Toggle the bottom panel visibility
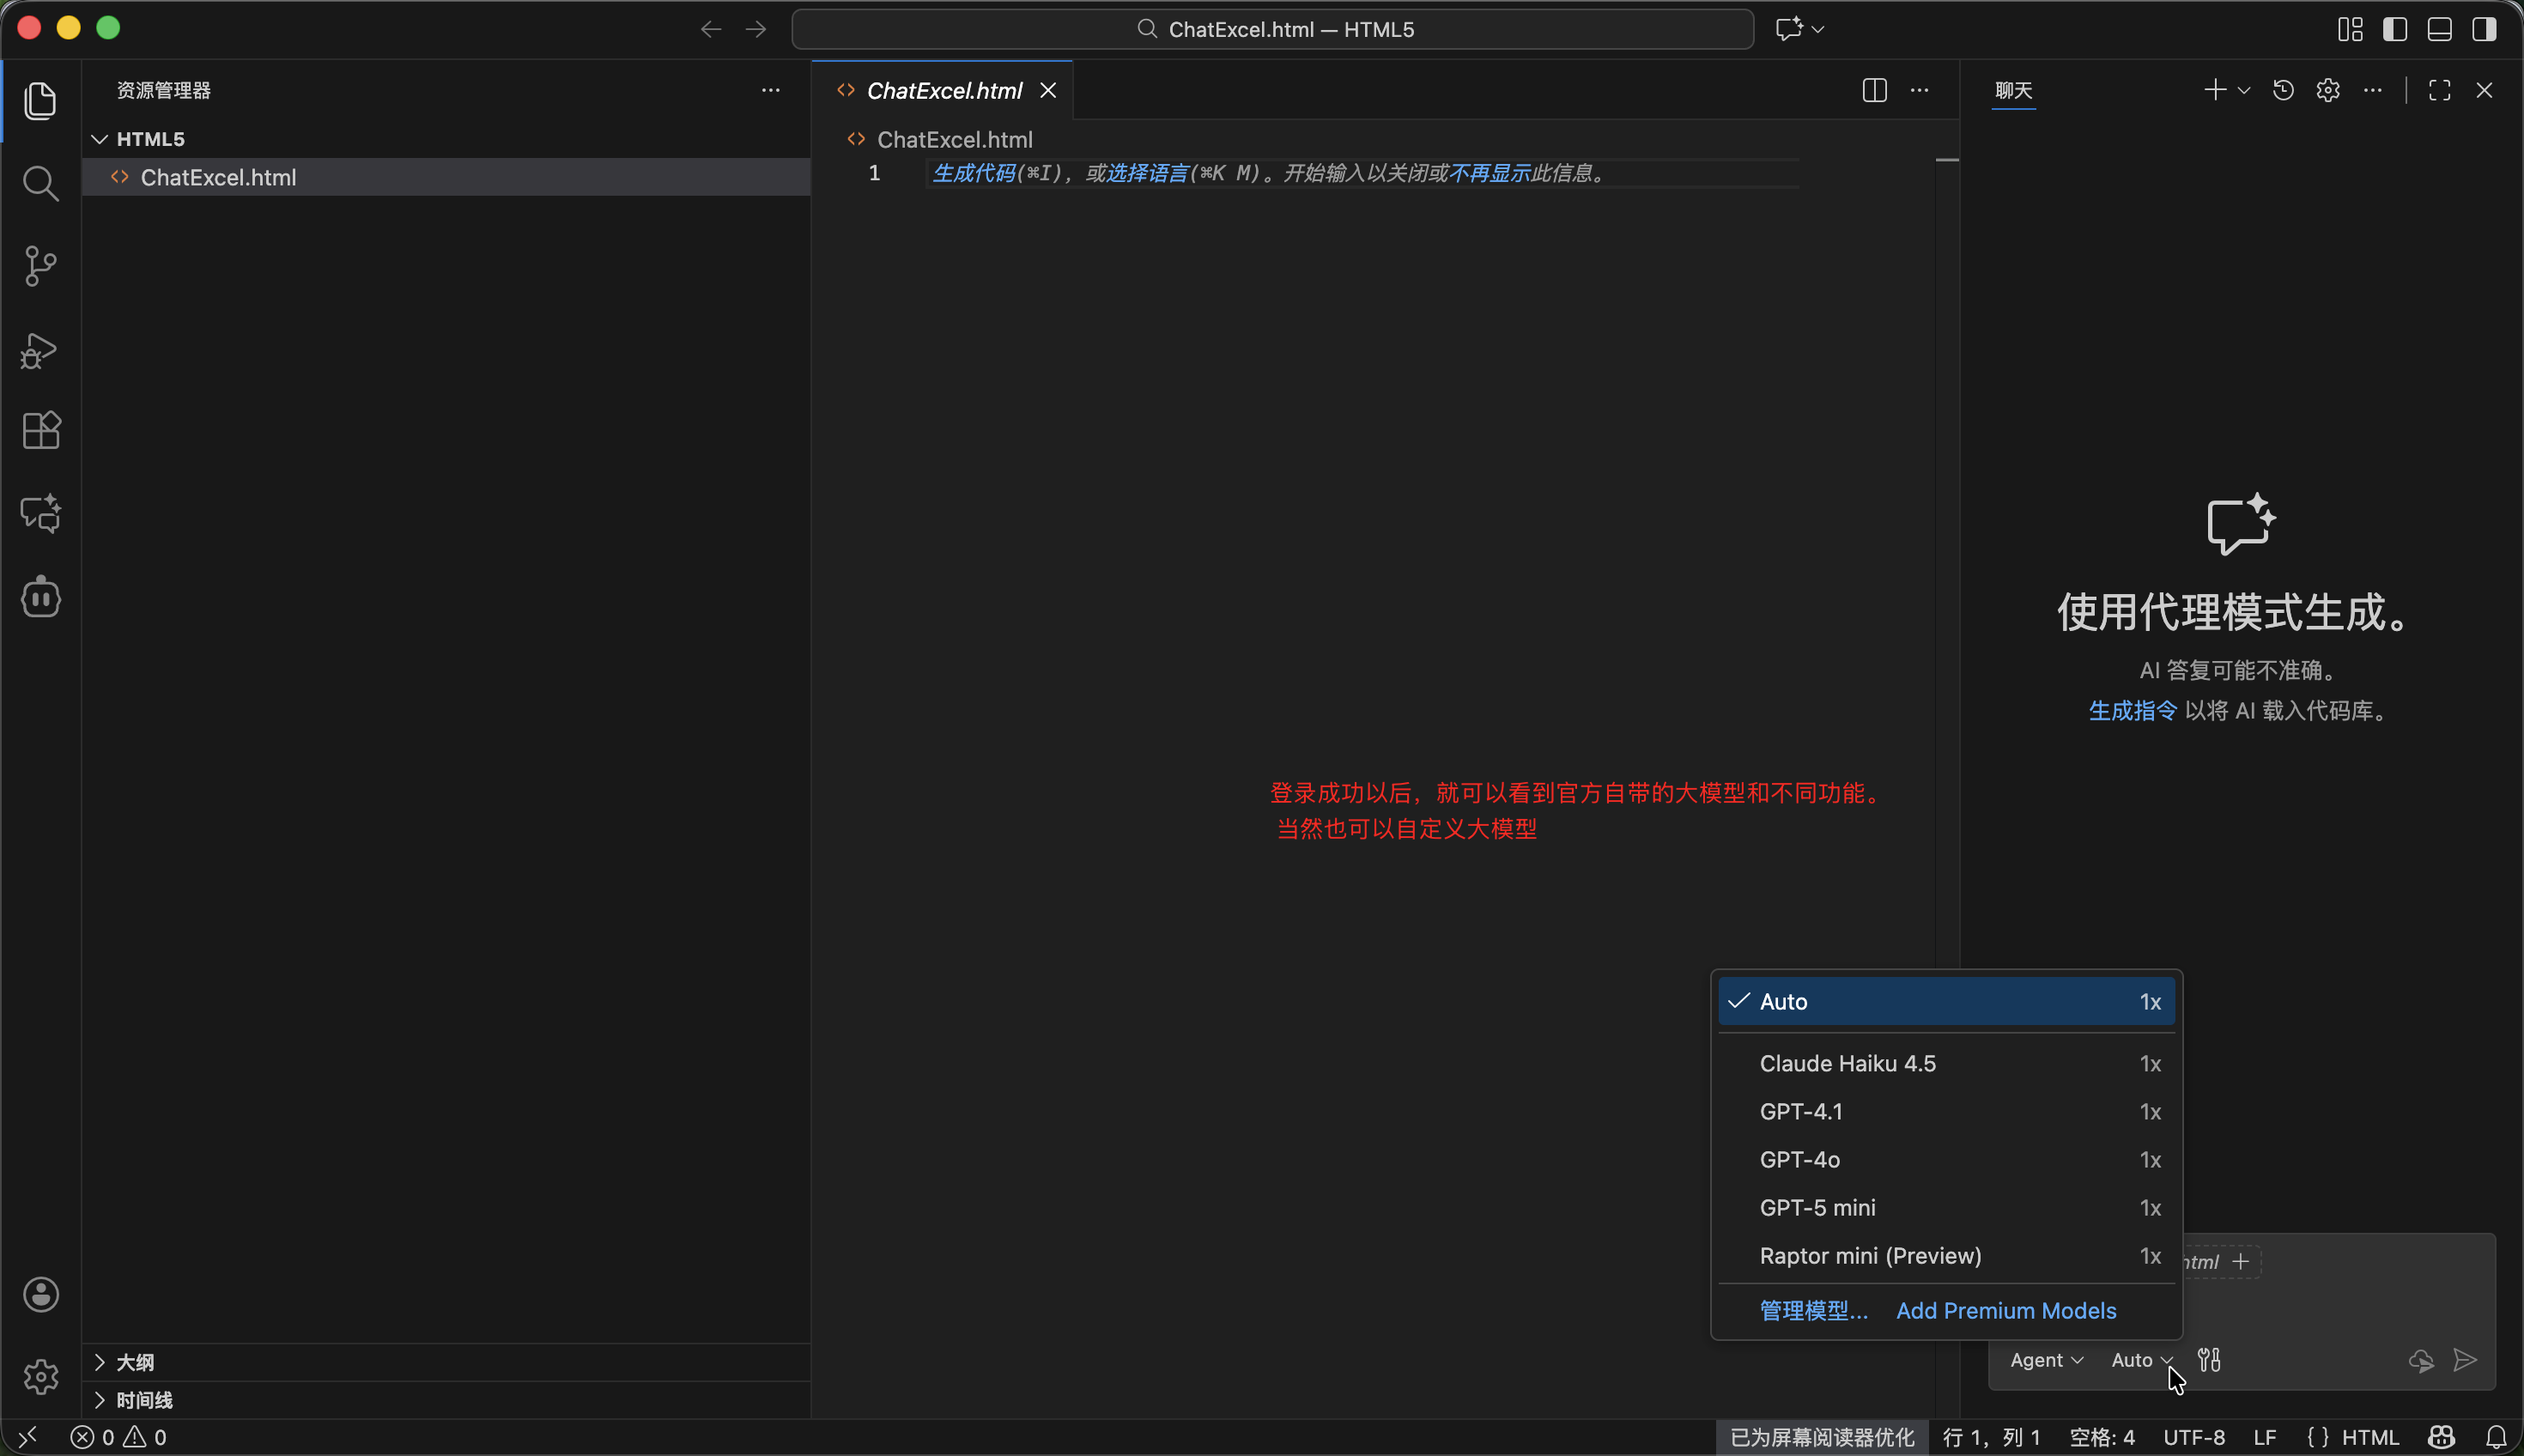Viewport: 2524px width, 1456px height. pyautogui.click(x=2439, y=29)
